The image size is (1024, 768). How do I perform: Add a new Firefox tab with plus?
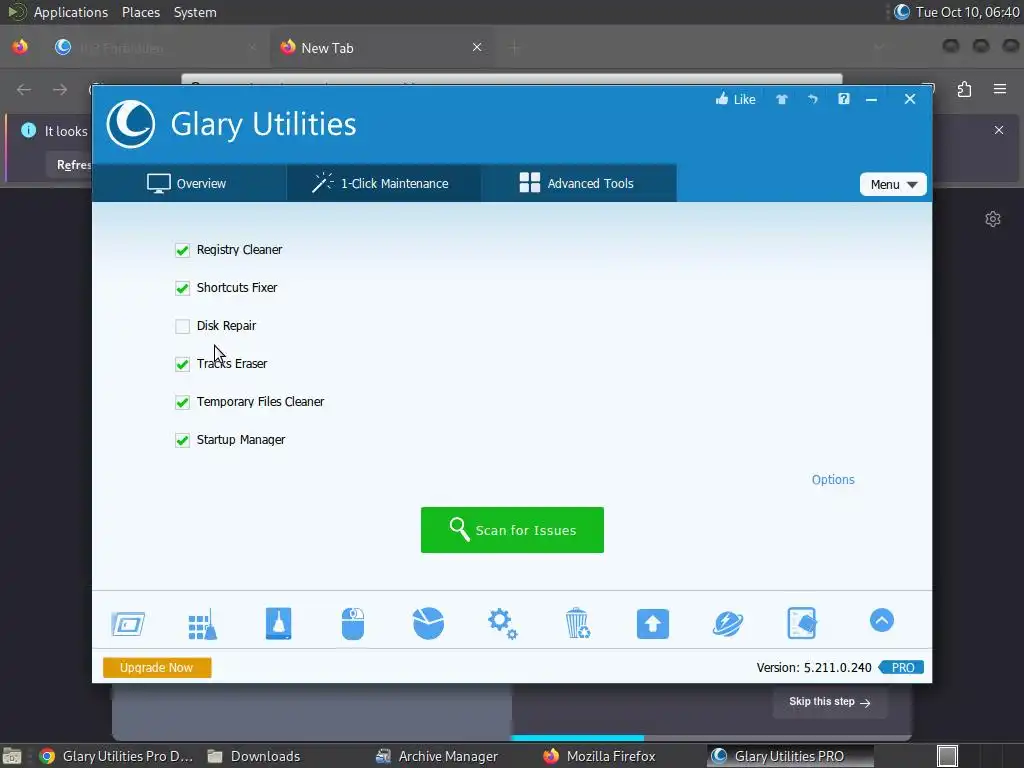[515, 47]
